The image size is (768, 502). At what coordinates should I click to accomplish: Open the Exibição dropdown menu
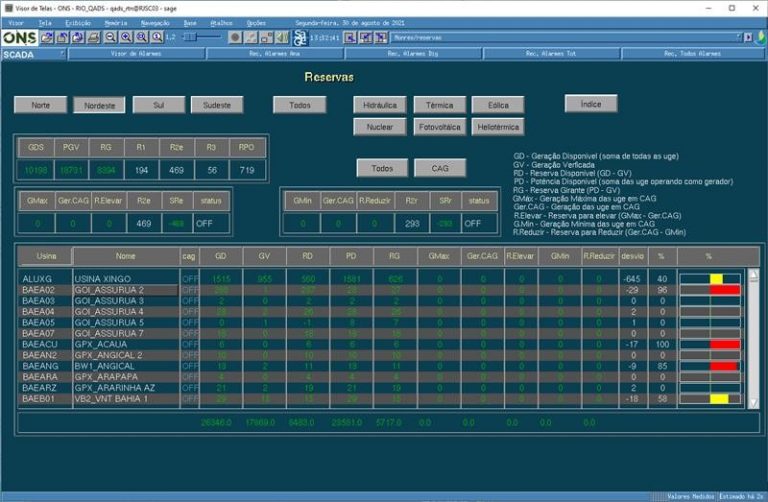(77, 21)
